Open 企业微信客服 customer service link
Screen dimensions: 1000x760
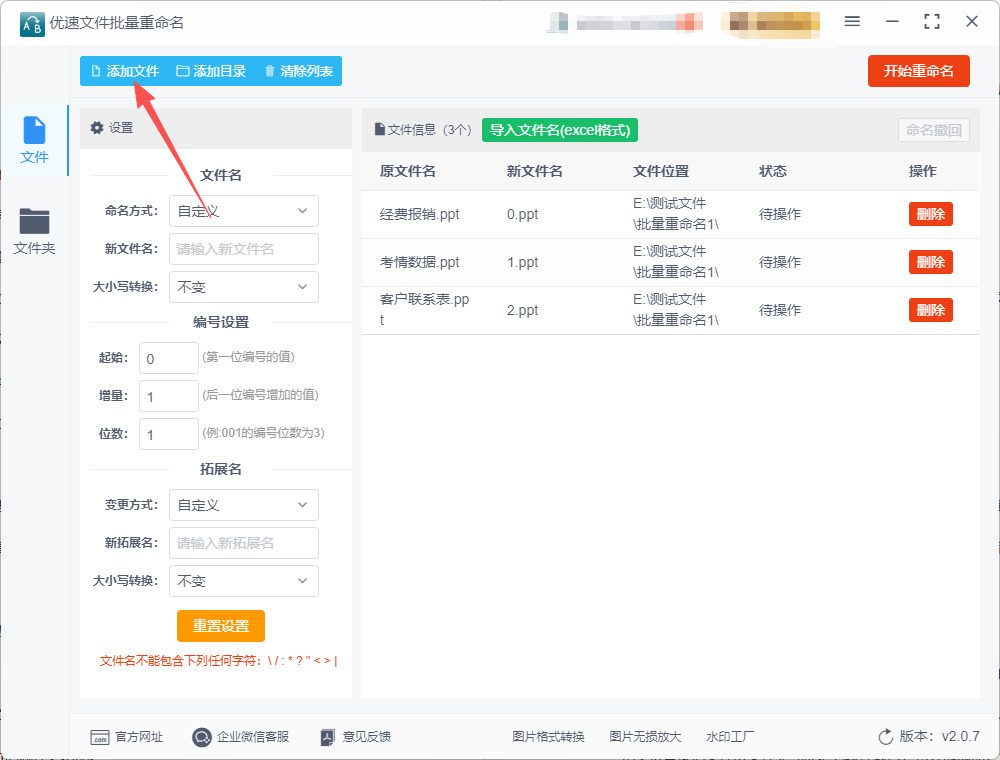point(240,737)
